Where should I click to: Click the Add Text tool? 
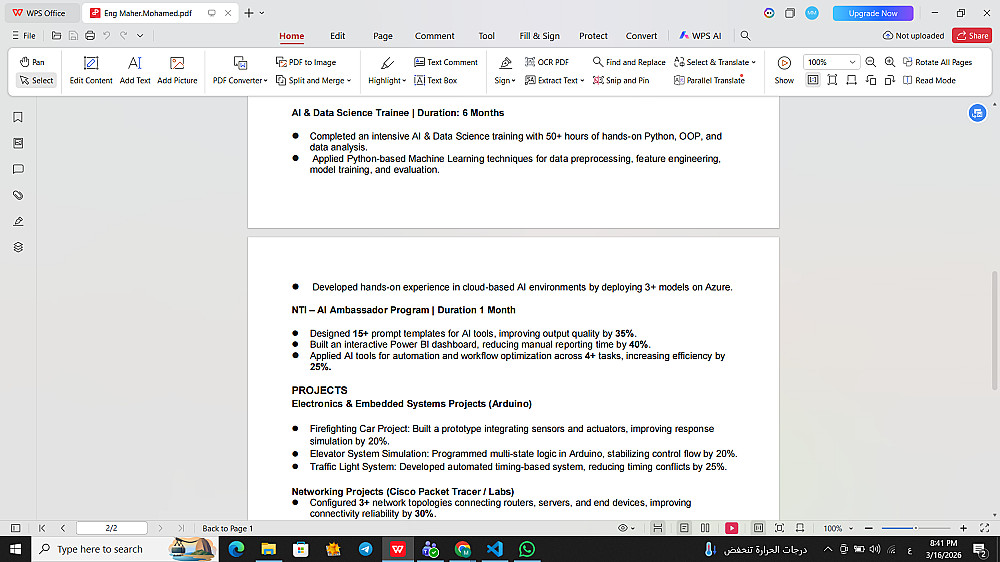[x=135, y=70]
